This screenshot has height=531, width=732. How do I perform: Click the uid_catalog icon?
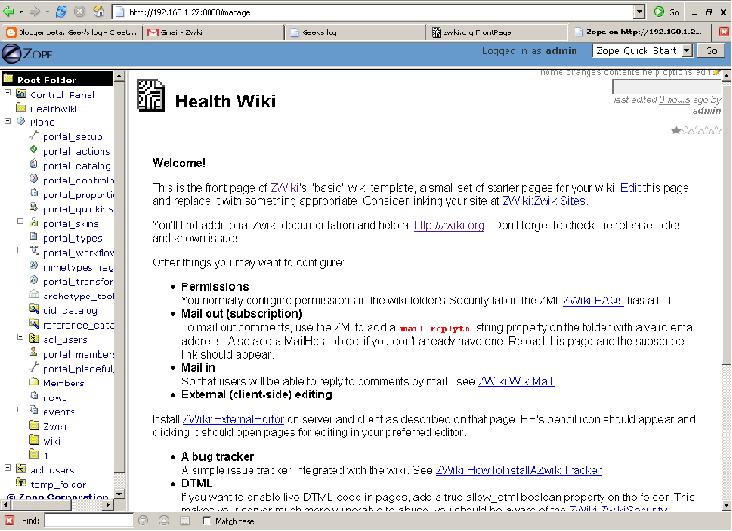34,309
